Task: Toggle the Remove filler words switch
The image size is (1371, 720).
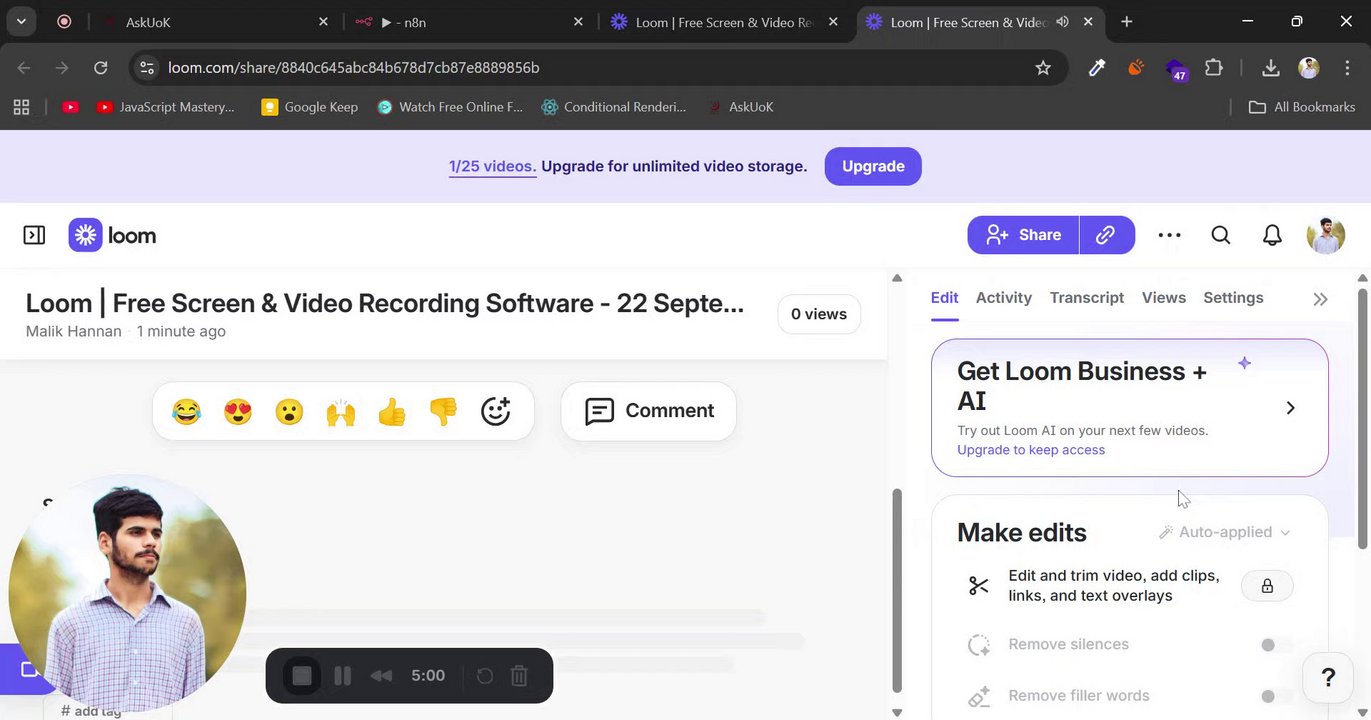Action: tap(1275, 696)
